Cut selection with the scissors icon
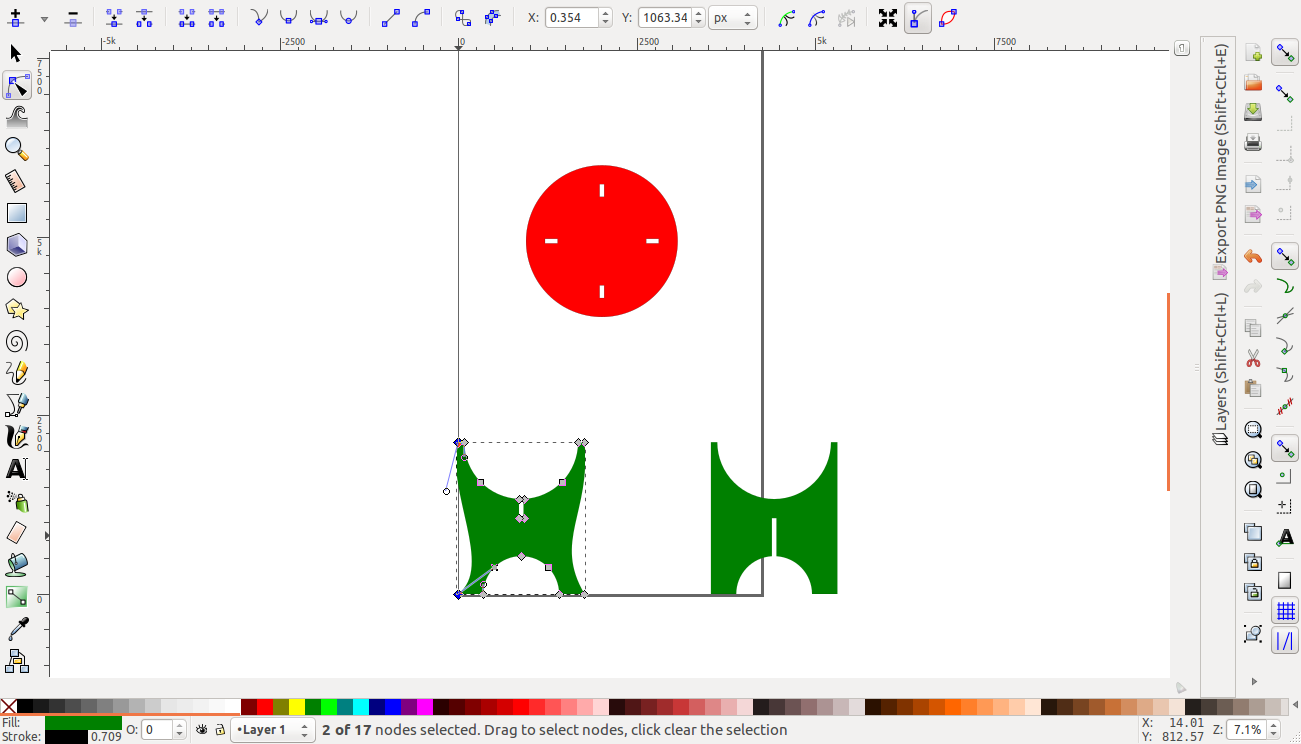1301x744 pixels. point(1253,358)
